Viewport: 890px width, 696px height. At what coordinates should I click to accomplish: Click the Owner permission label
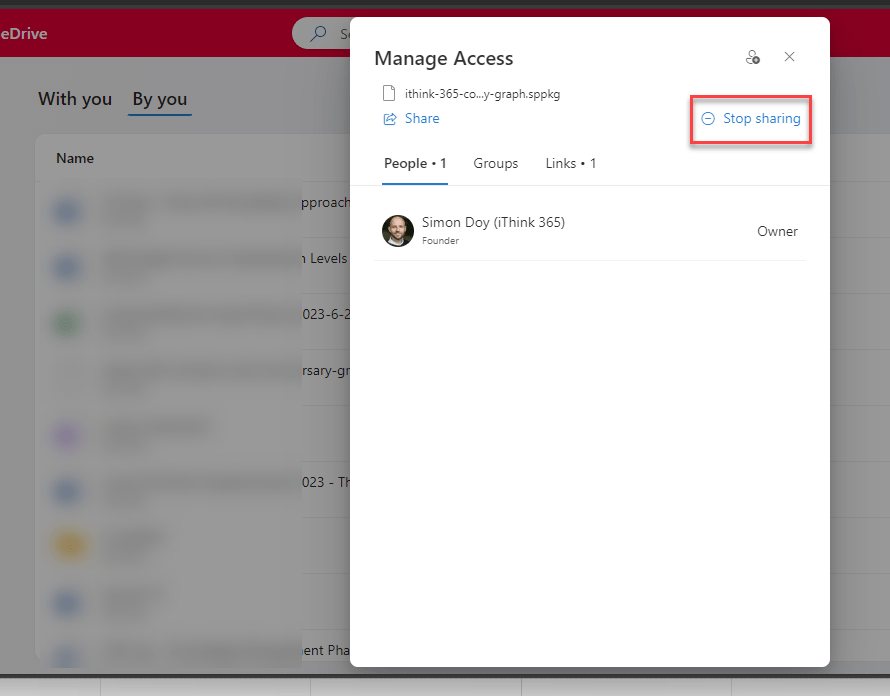(777, 231)
